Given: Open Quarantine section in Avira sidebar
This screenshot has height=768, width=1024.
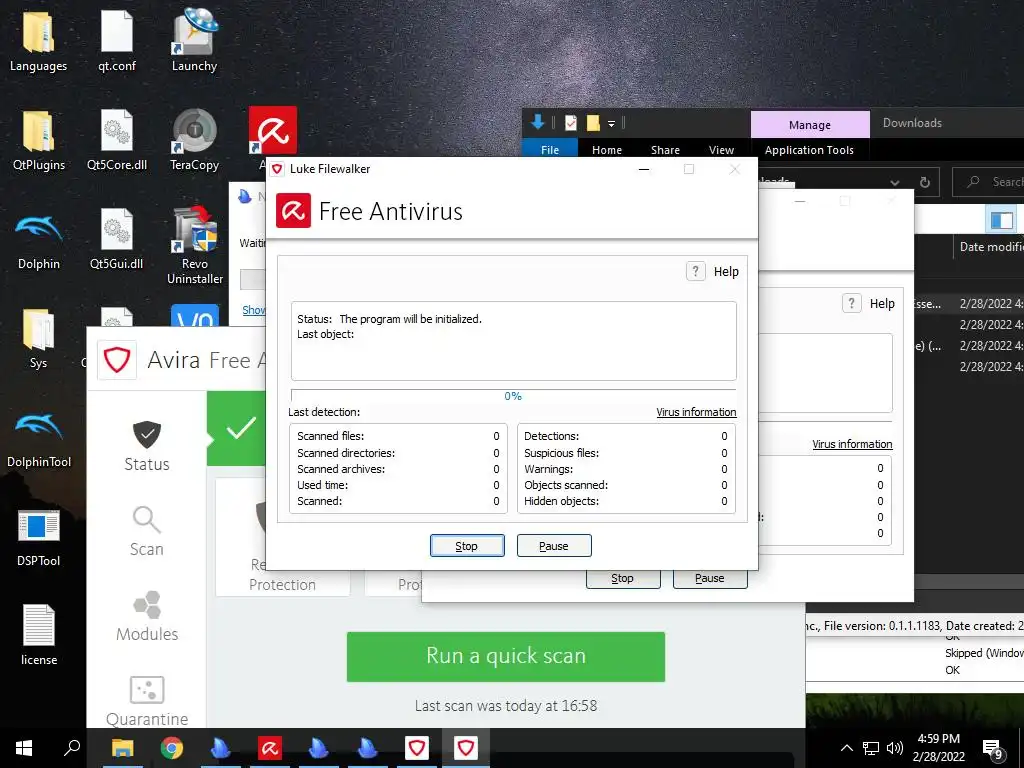Looking at the screenshot, I should pyautogui.click(x=147, y=701).
